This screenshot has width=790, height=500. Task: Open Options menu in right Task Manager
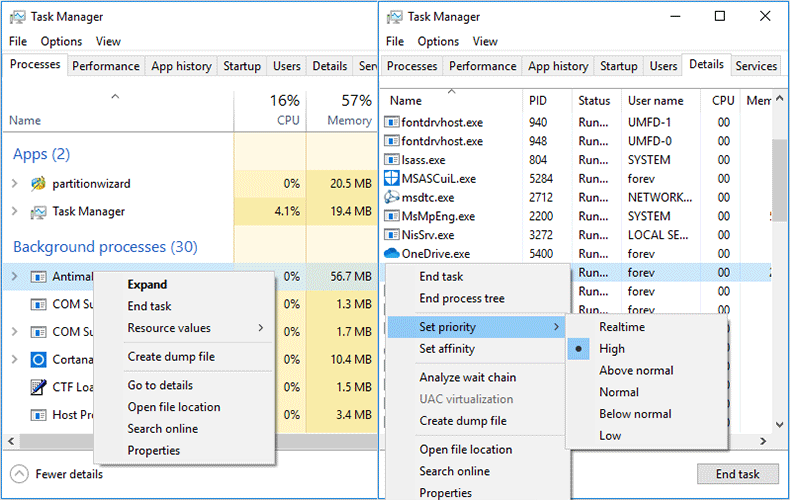[438, 41]
